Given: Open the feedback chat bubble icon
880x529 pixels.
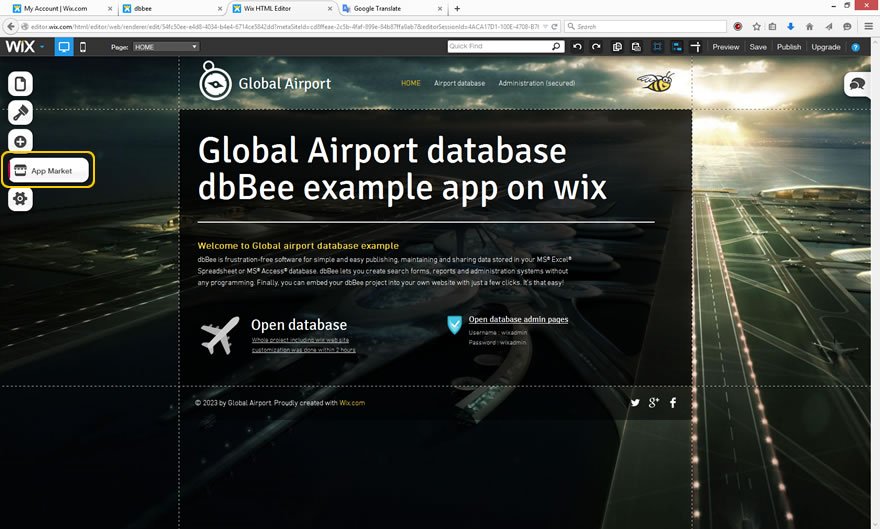Looking at the screenshot, I should (857, 85).
